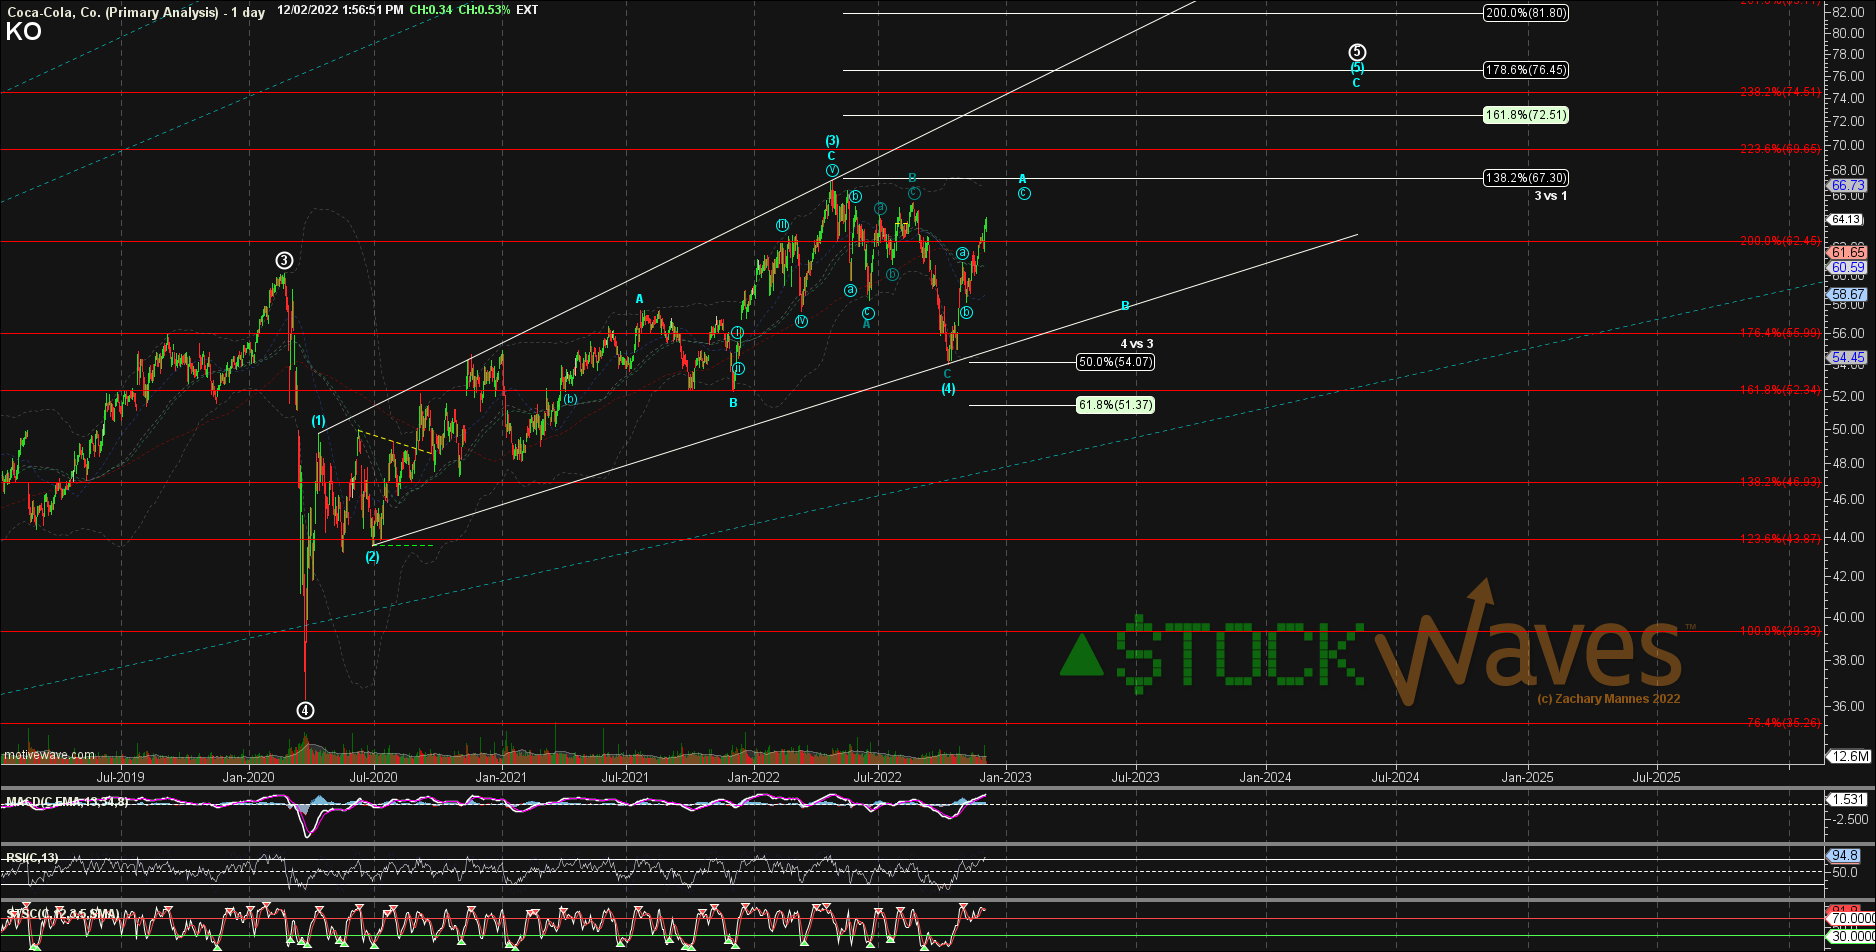Screen dimensions: 1876x952
Task: Click the CH:0.53% percent change value
Action: click(484, 10)
